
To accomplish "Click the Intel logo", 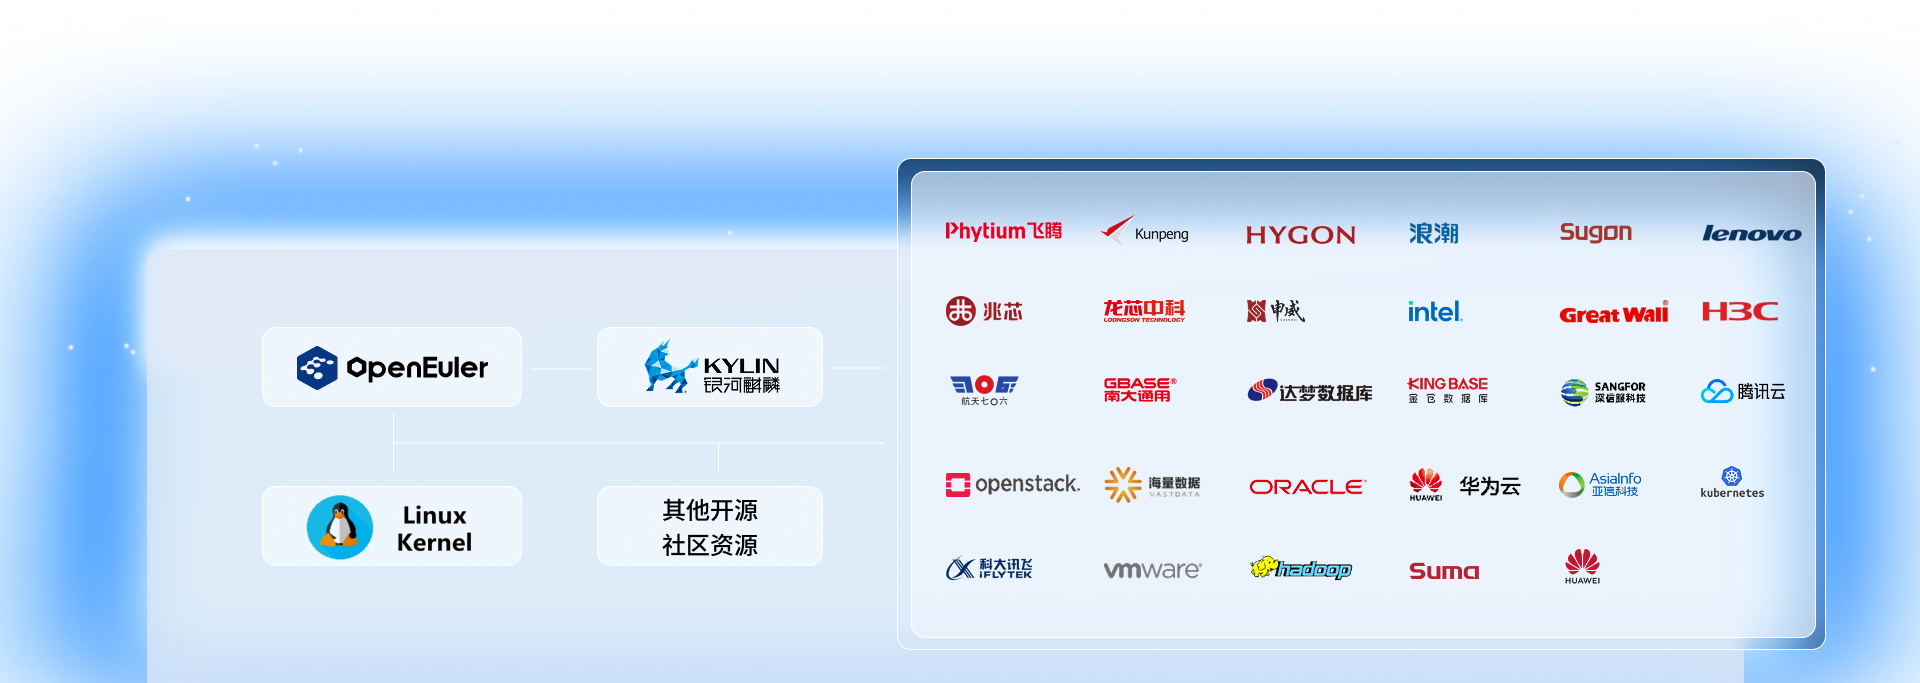I will (x=1435, y=312).
